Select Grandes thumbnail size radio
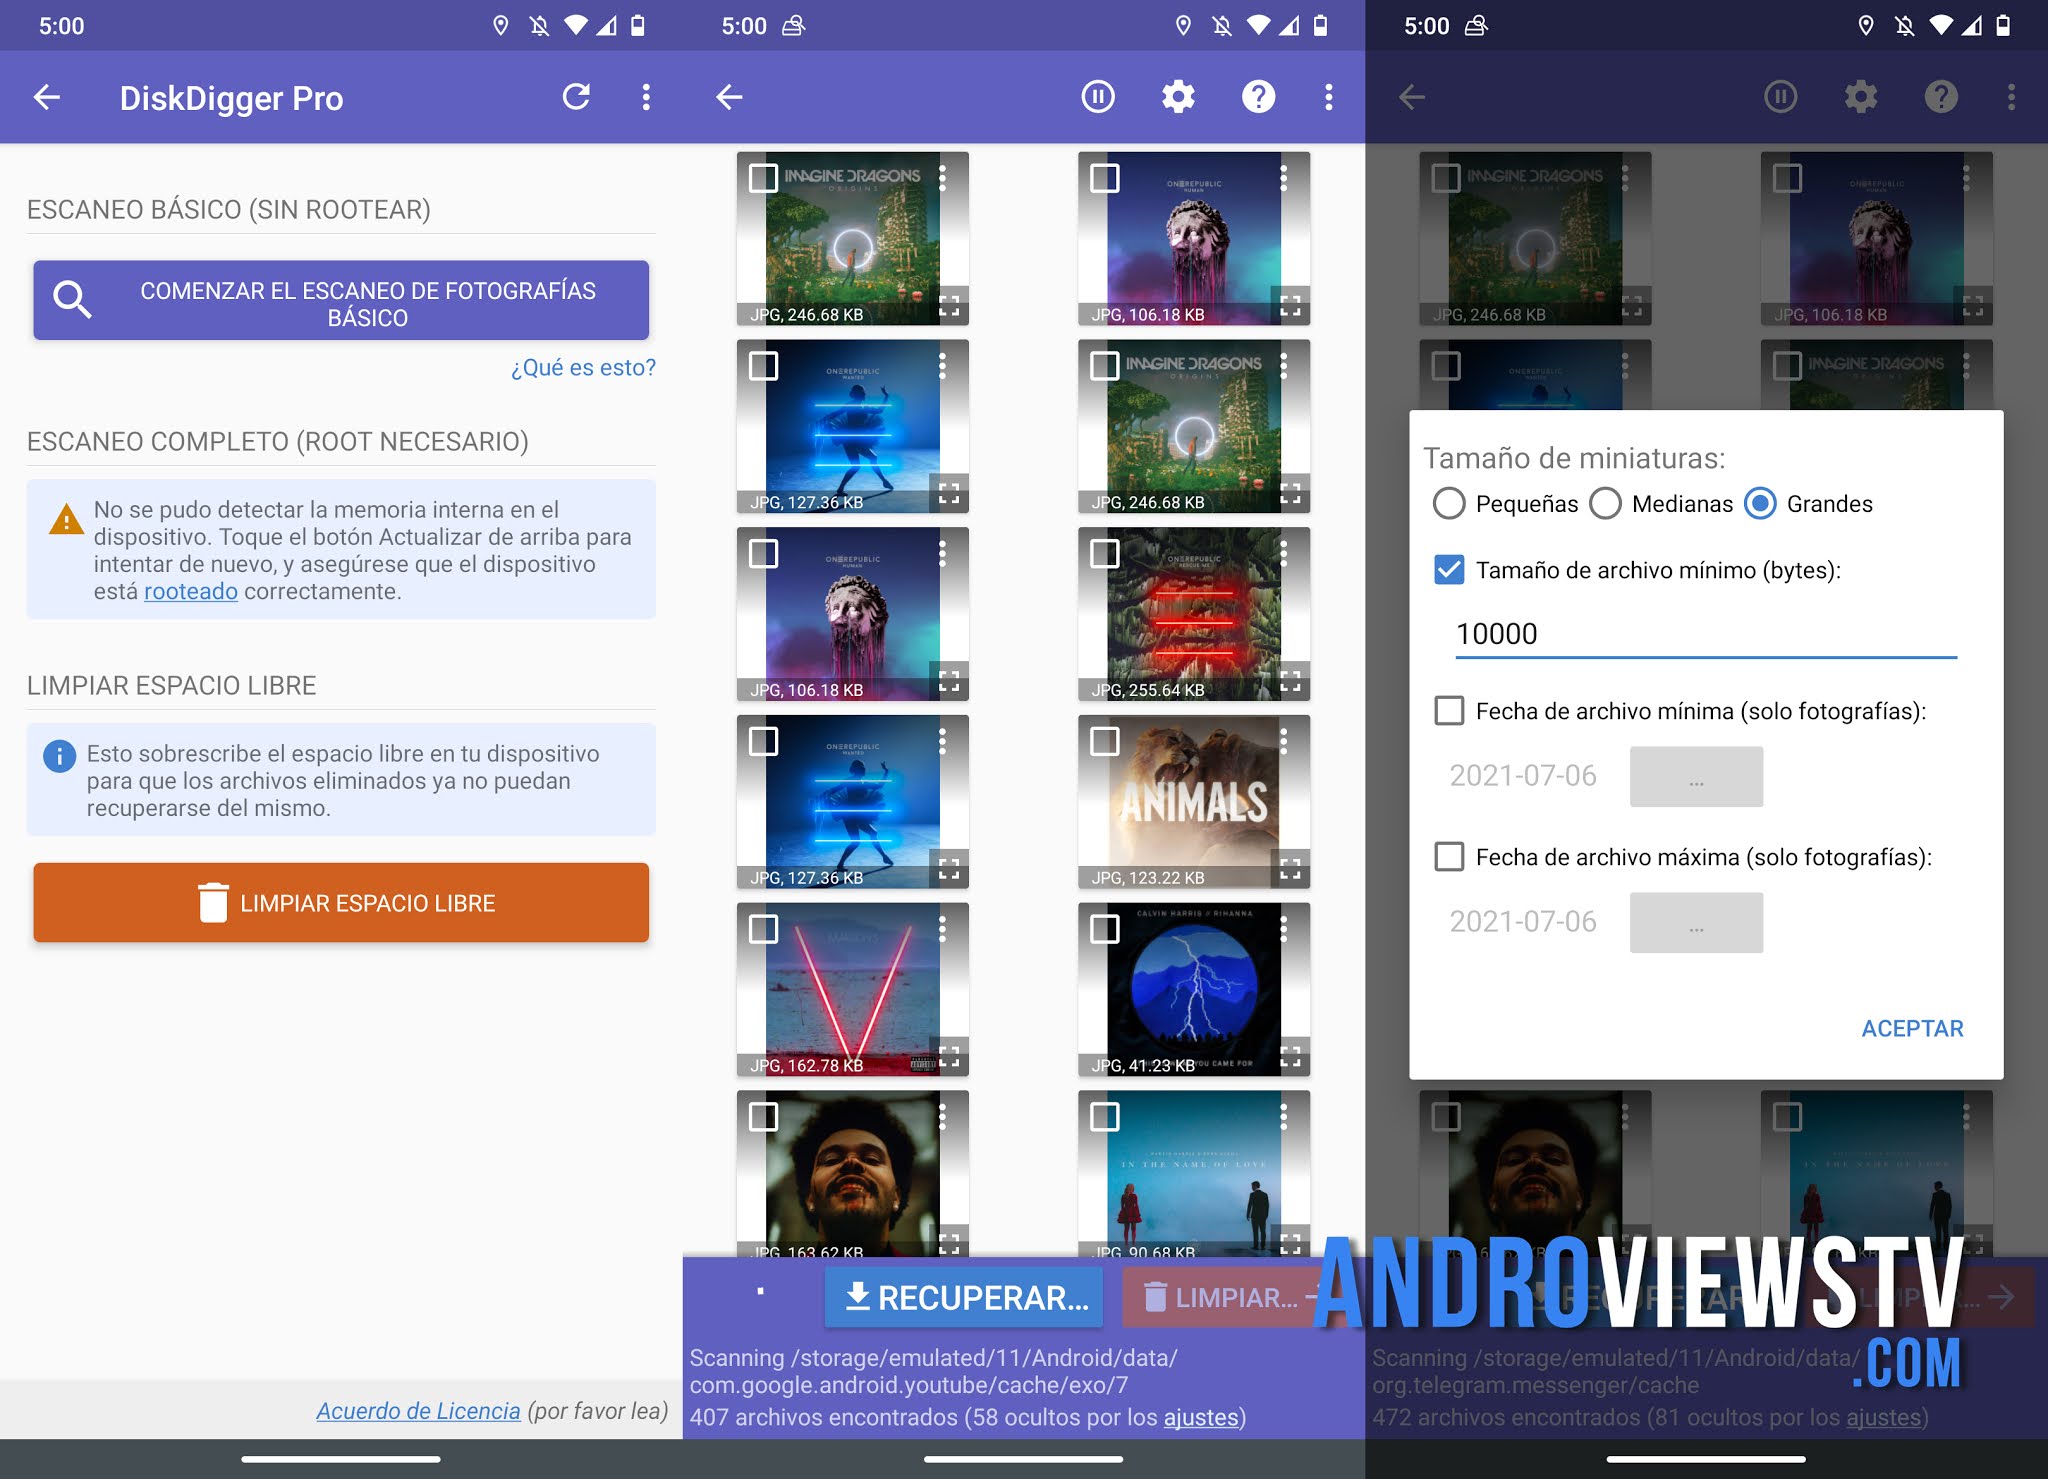 point(1760,503)
